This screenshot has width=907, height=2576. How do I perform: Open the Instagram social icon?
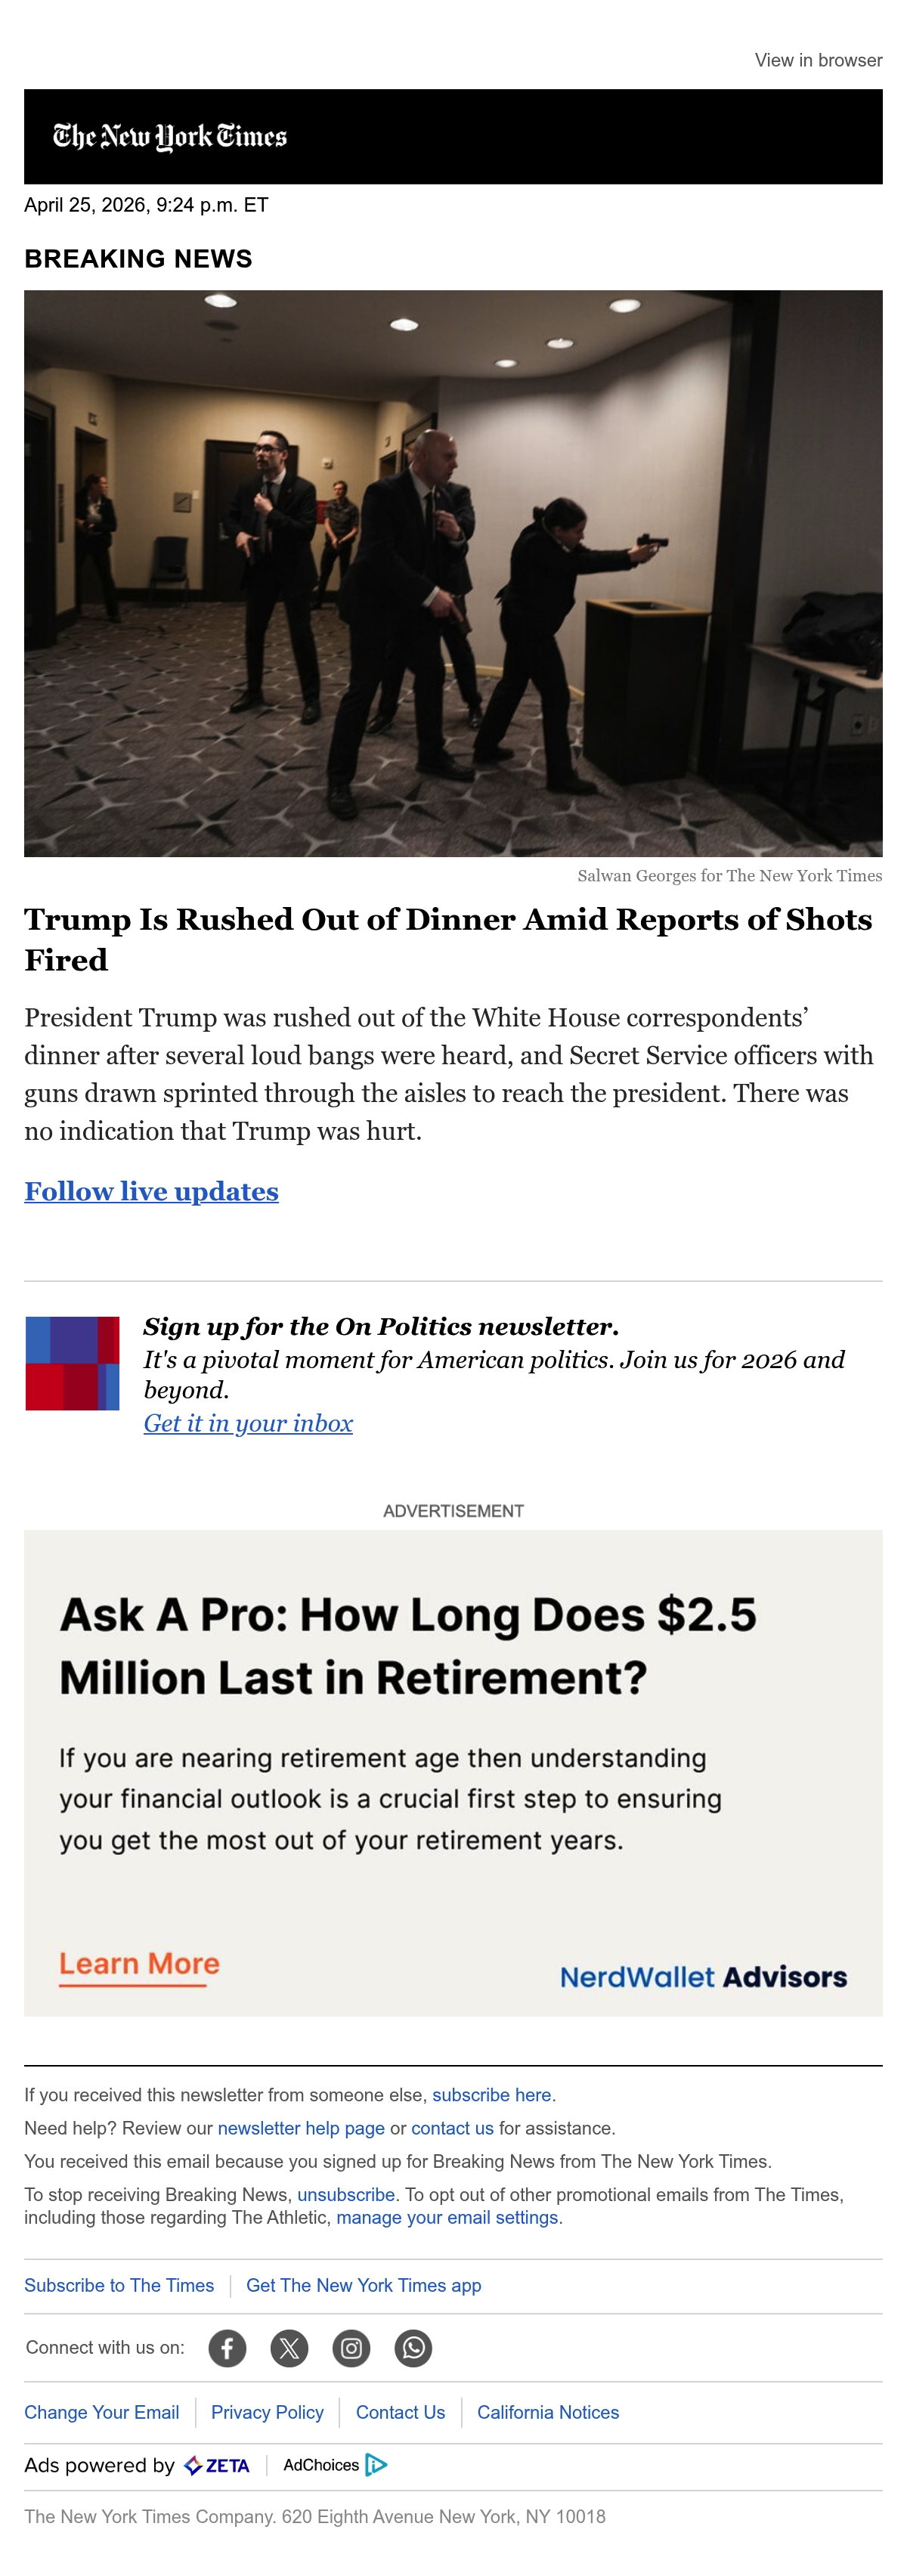pyautogui.click(x=351, y=2347)
